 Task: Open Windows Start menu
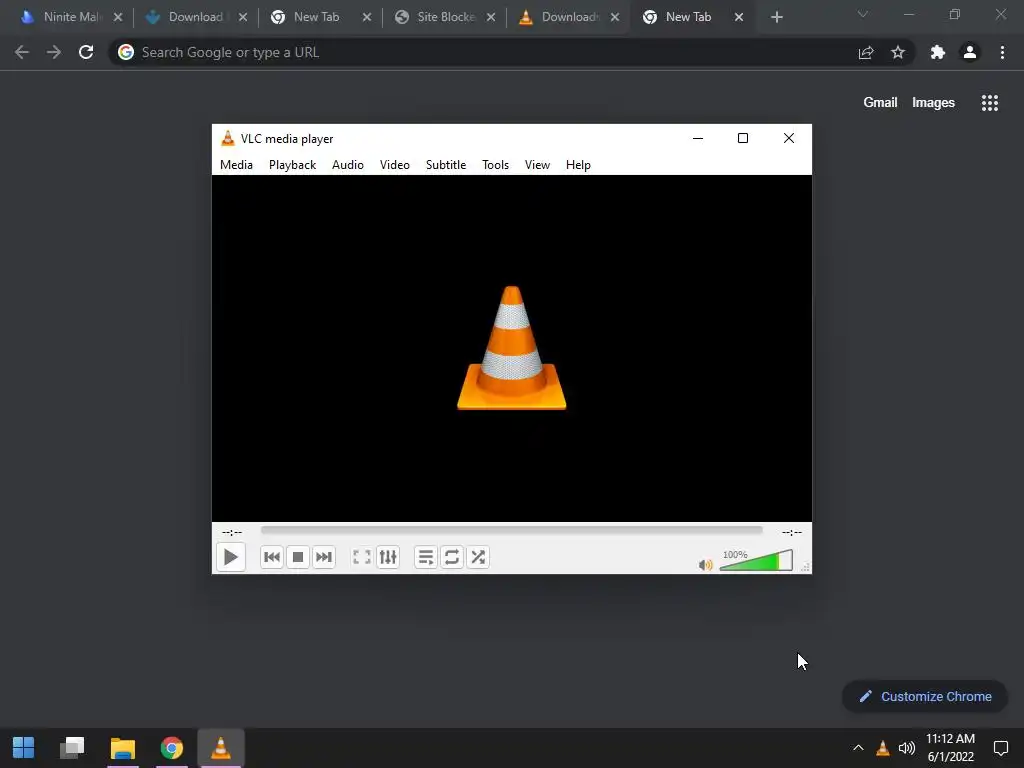pos(24,748)
